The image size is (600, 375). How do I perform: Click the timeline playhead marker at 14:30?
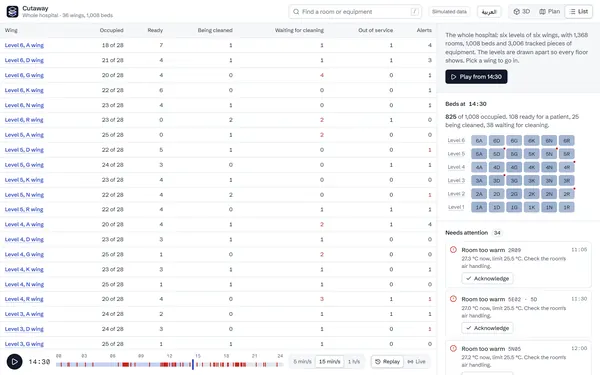click(193, 364)
